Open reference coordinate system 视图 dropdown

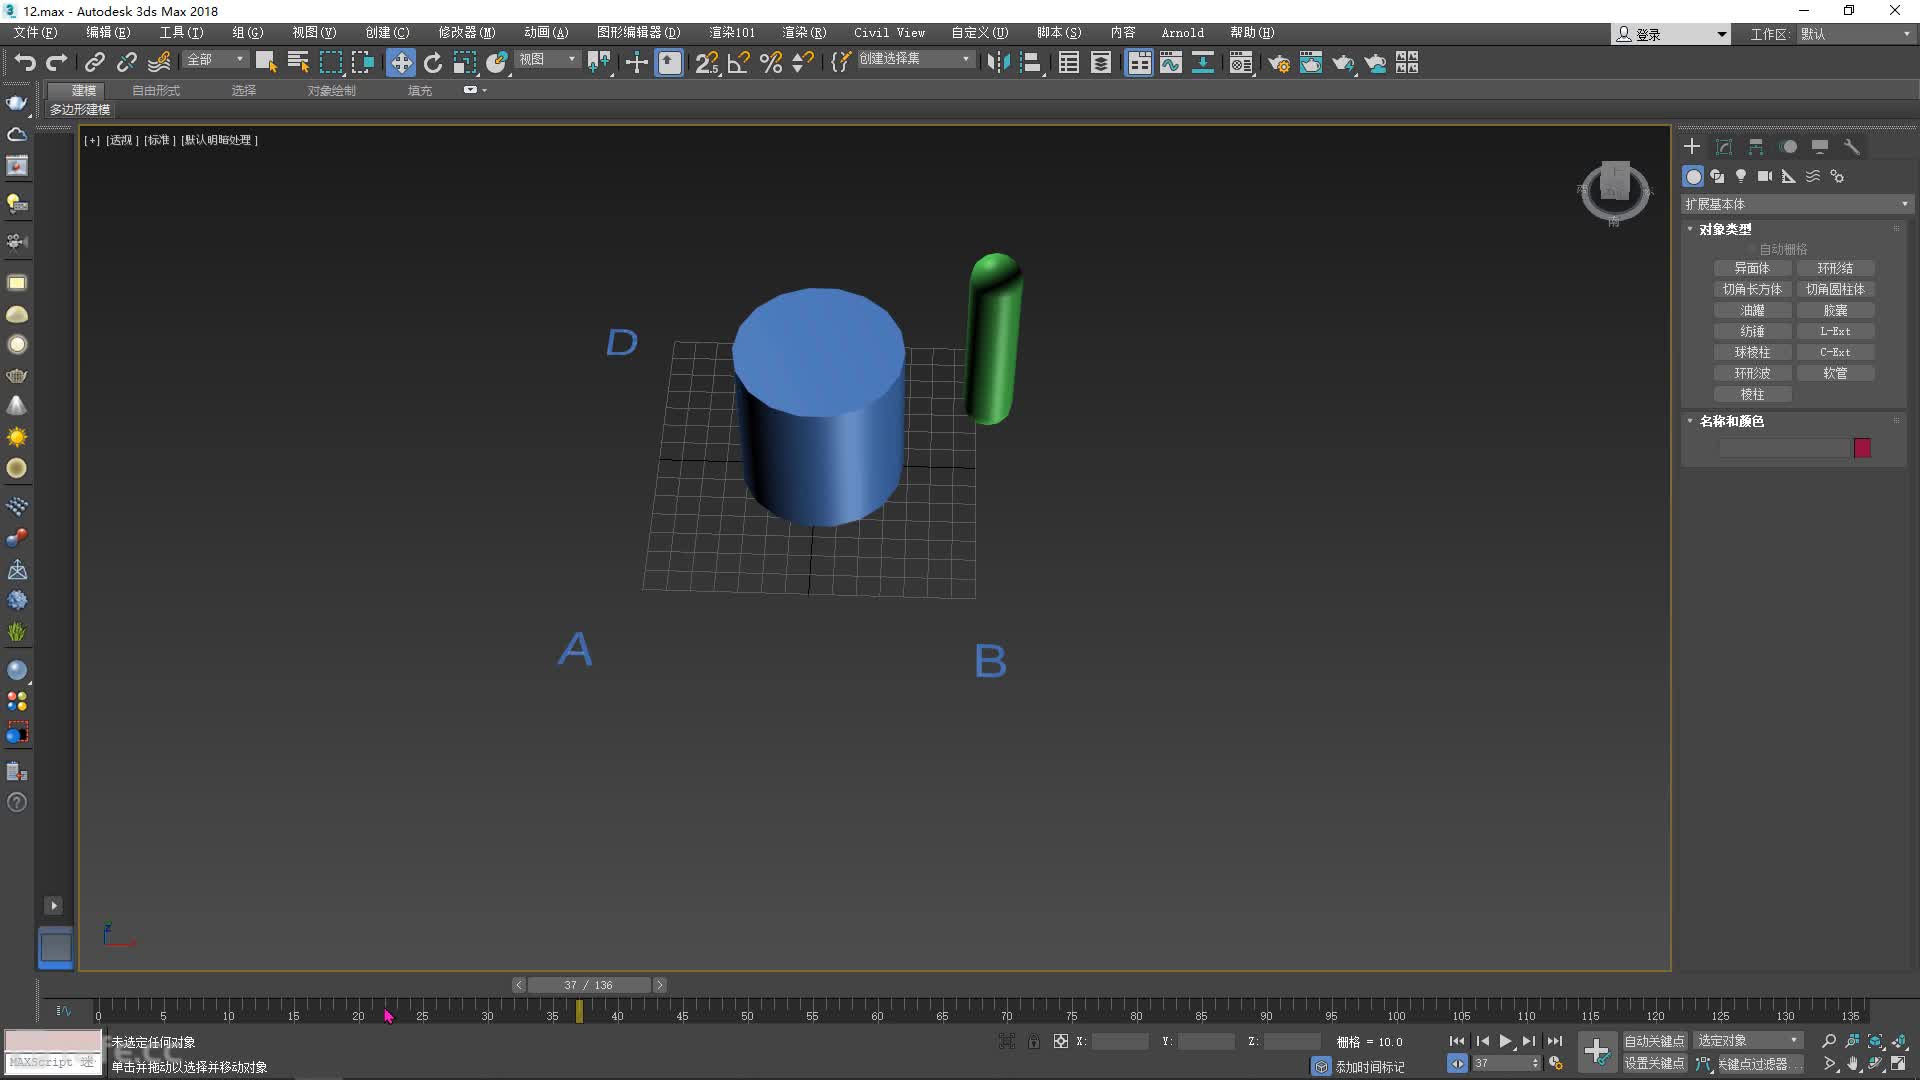click(x=548, y=60)
